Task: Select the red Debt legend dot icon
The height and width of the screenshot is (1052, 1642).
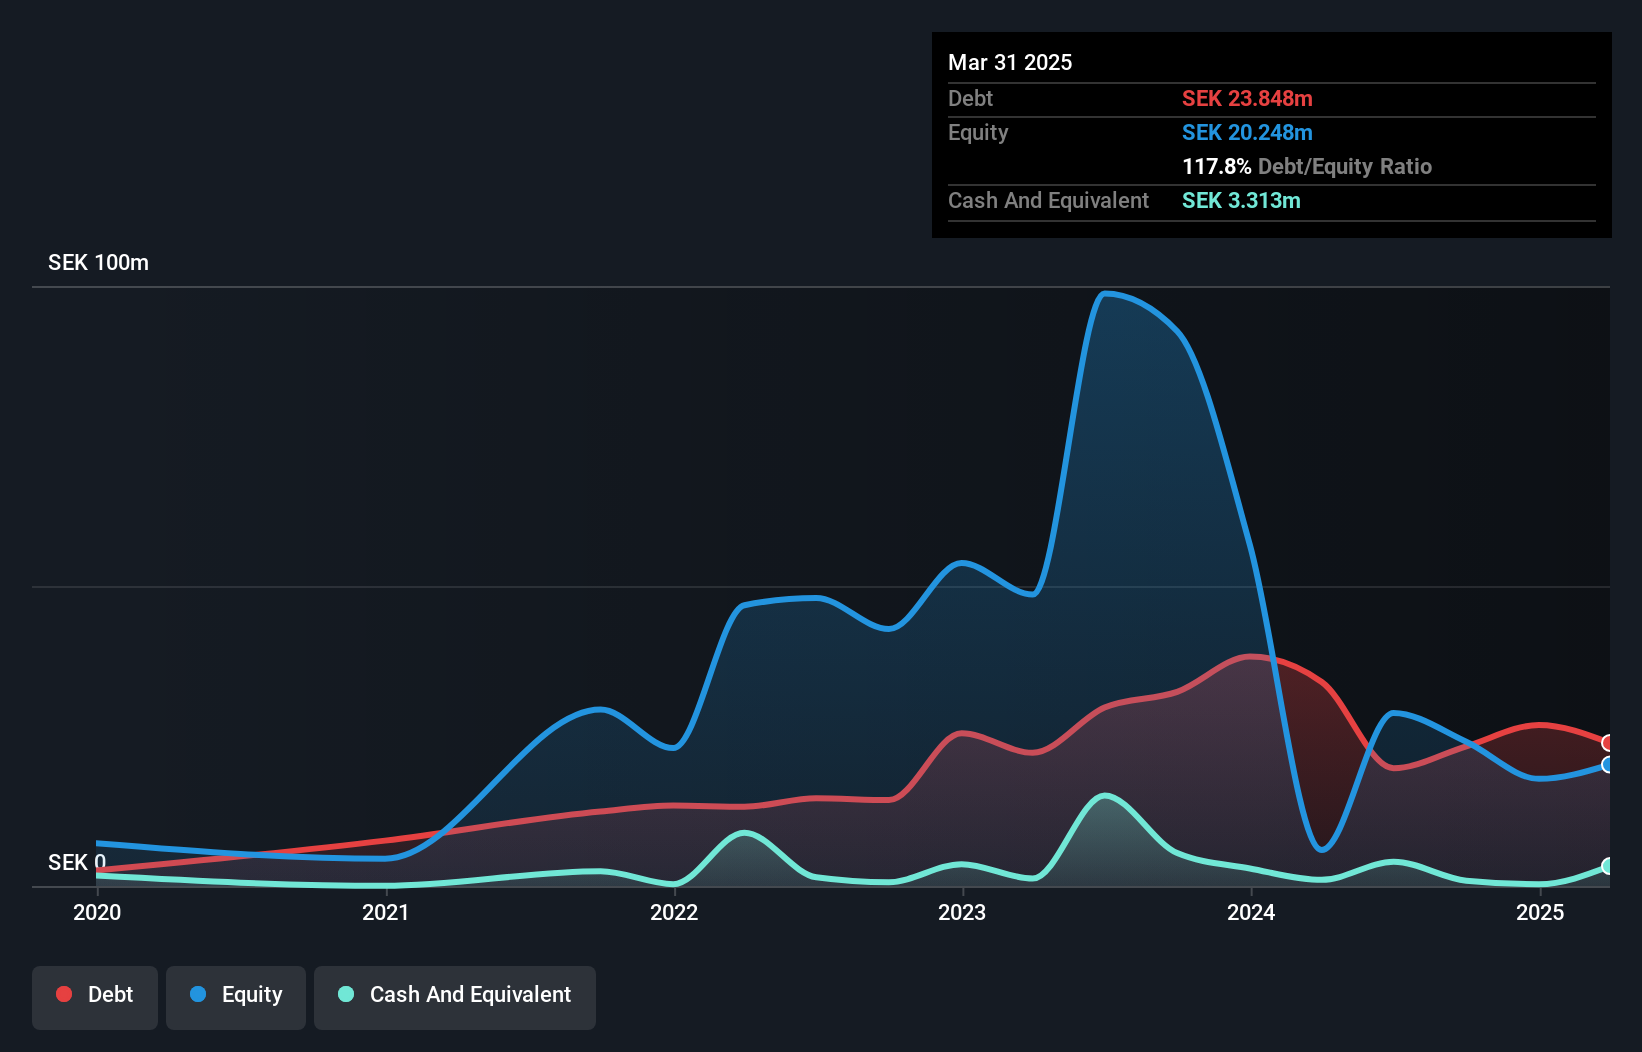Action: [x=63, y=994]
